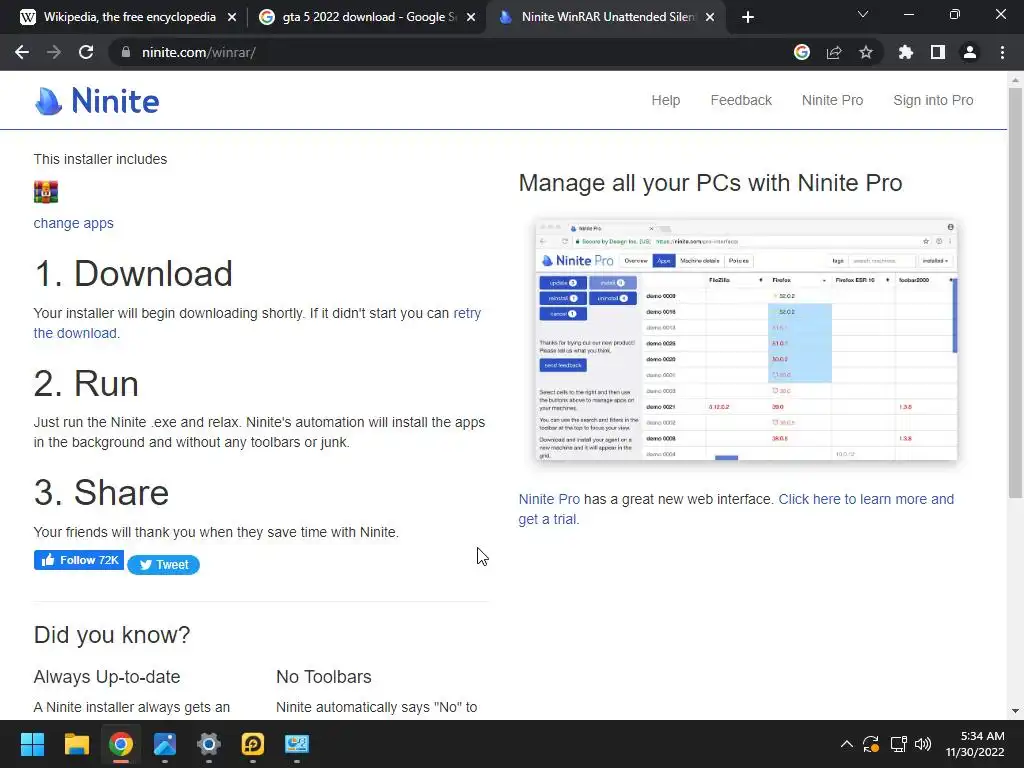Select the Ninite WinRAR tab
The width and height of the screenshot is (1024, 768).
(x=605, y=17)
